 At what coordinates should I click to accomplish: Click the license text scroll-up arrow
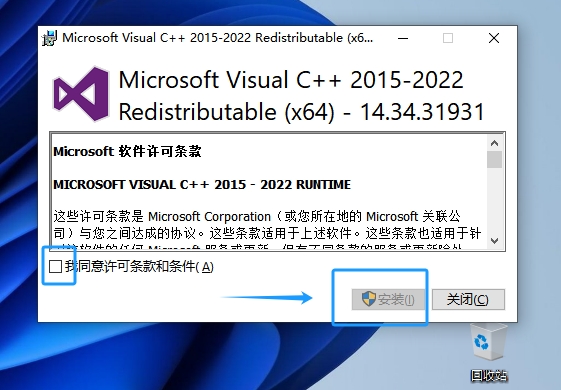(494, 143)
